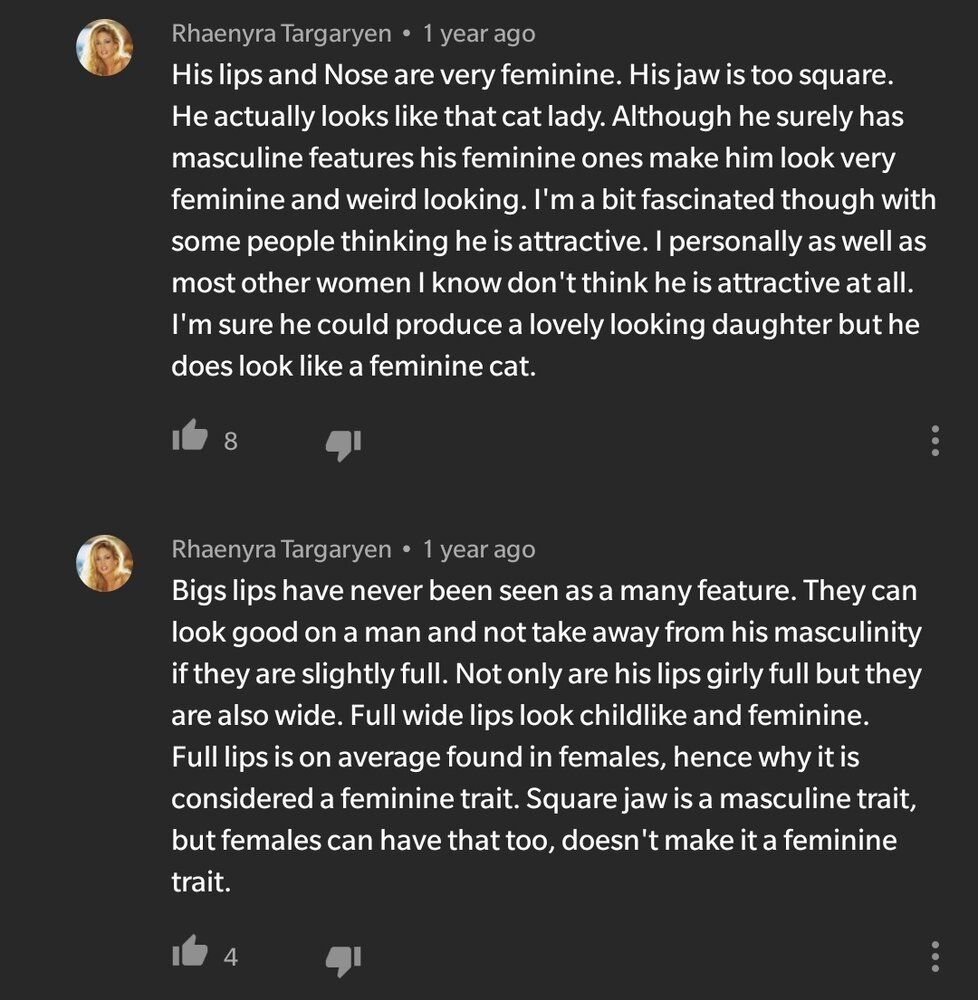Like the comment with 8 likes
The width and height of the screenshot is (978, 1000).
(x=190, y=437)
